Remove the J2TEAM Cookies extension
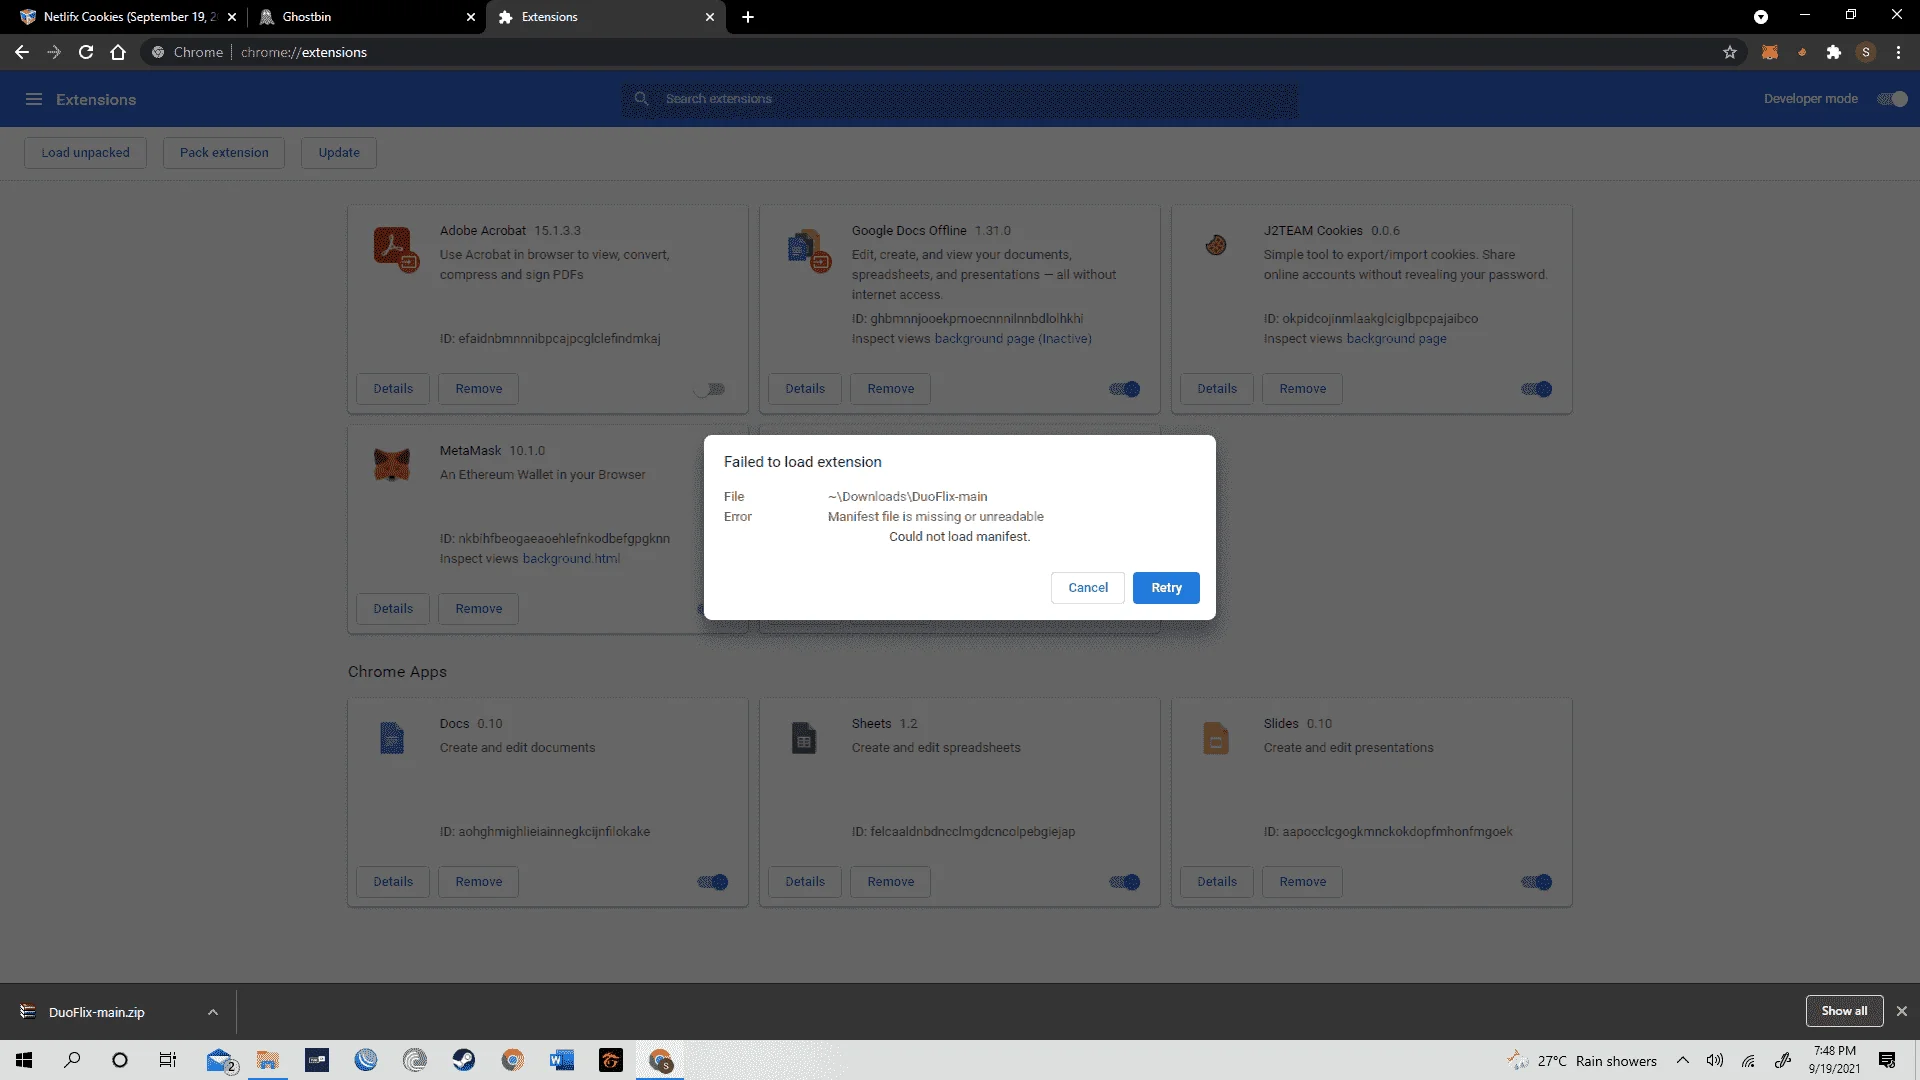1920x1080 pixels. (1302, 389)
